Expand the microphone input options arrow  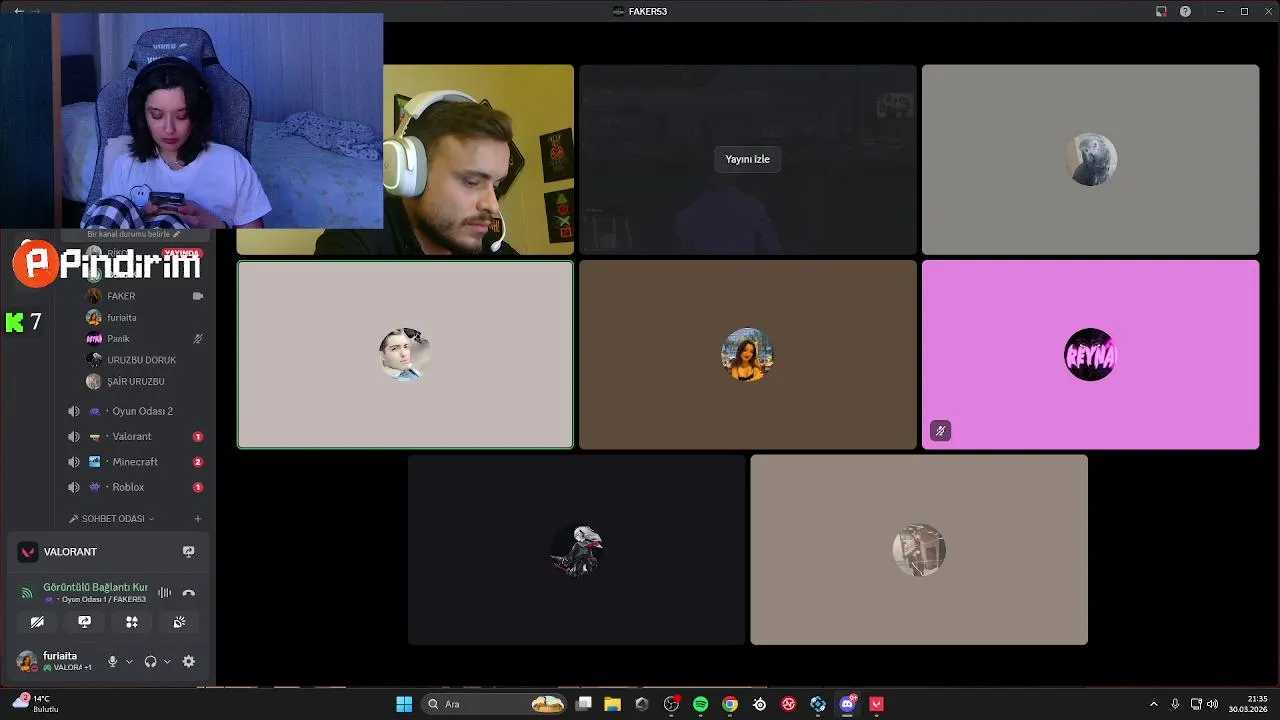[x=129, y=661]
